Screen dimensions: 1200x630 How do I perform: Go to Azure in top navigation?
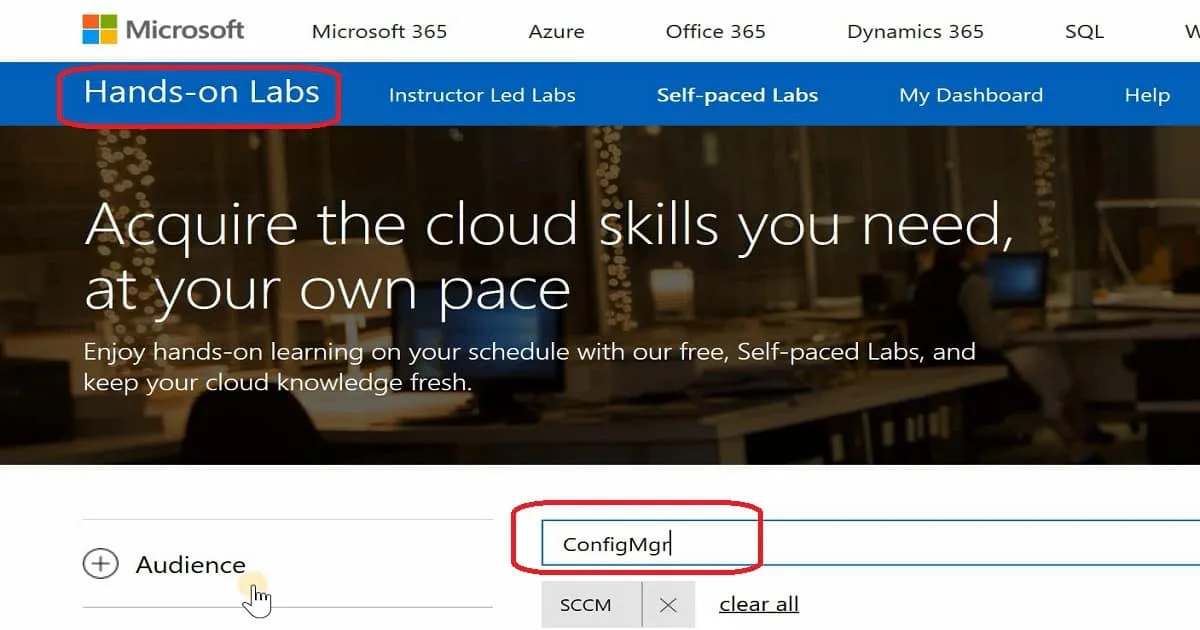pos(556,31)
